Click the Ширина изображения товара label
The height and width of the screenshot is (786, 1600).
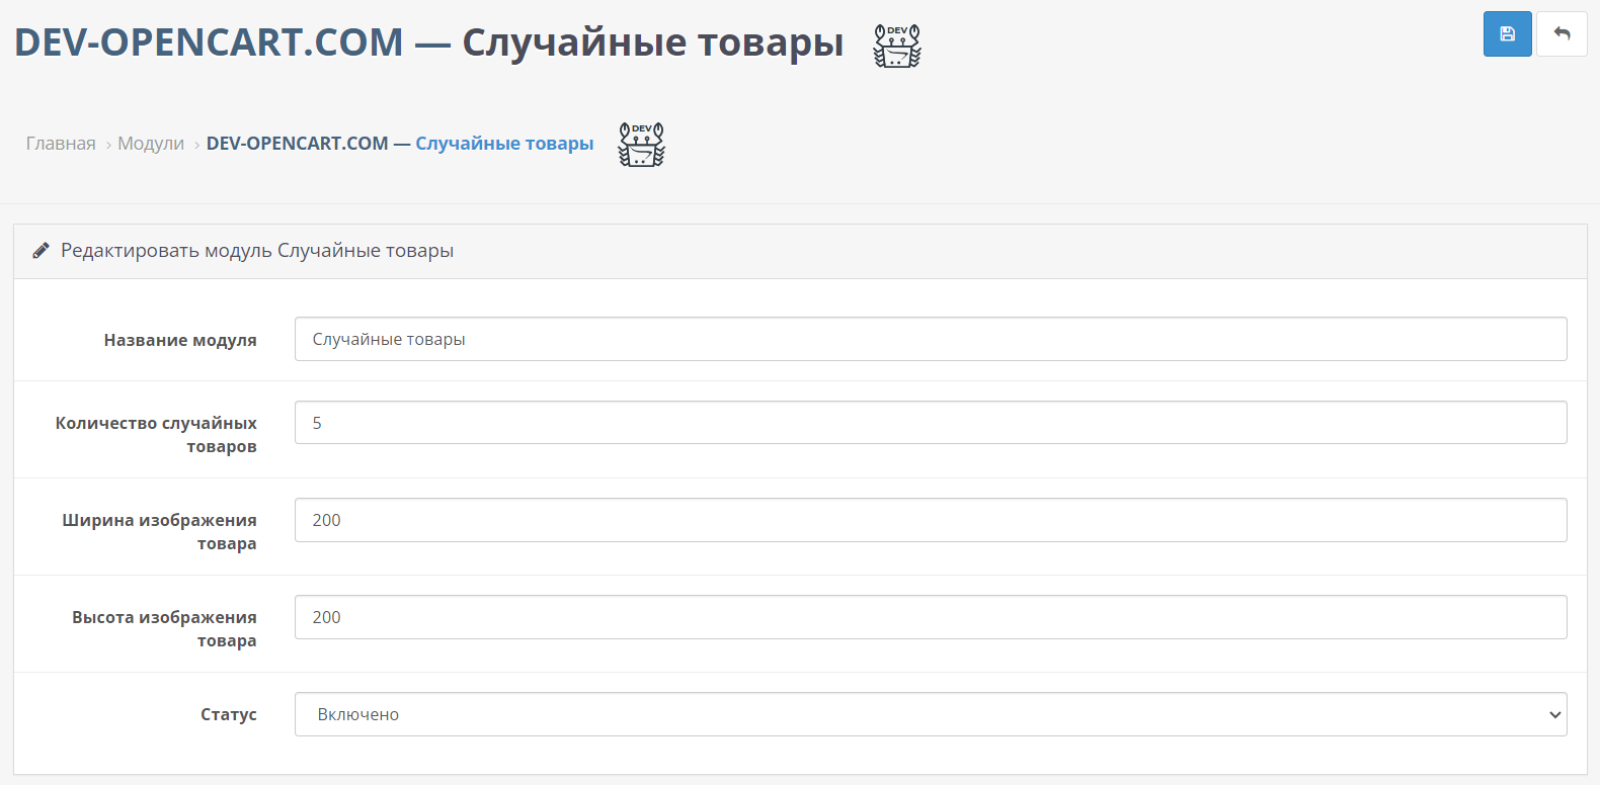pos(160,531)
